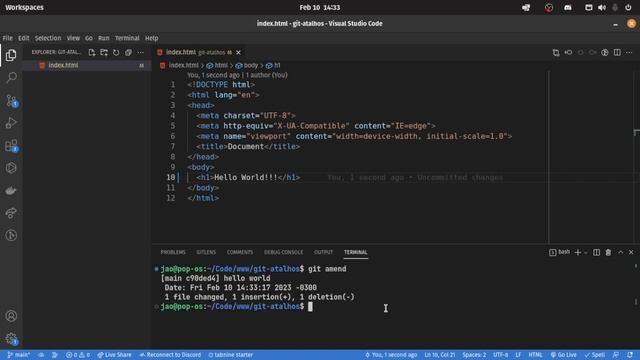
Task: Click the index.html breadcrumb segment
Action: 180,65
